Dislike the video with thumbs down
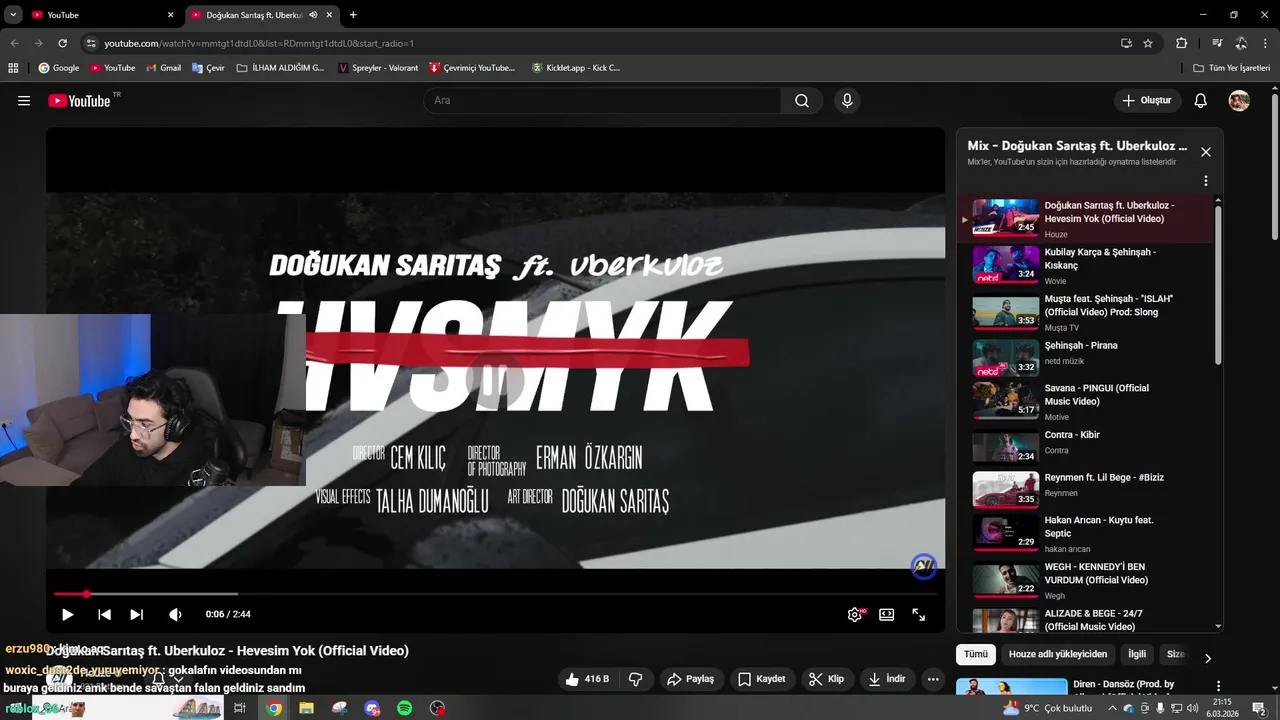This screenshot has width=1280, height=720. [x=636, y=679]
